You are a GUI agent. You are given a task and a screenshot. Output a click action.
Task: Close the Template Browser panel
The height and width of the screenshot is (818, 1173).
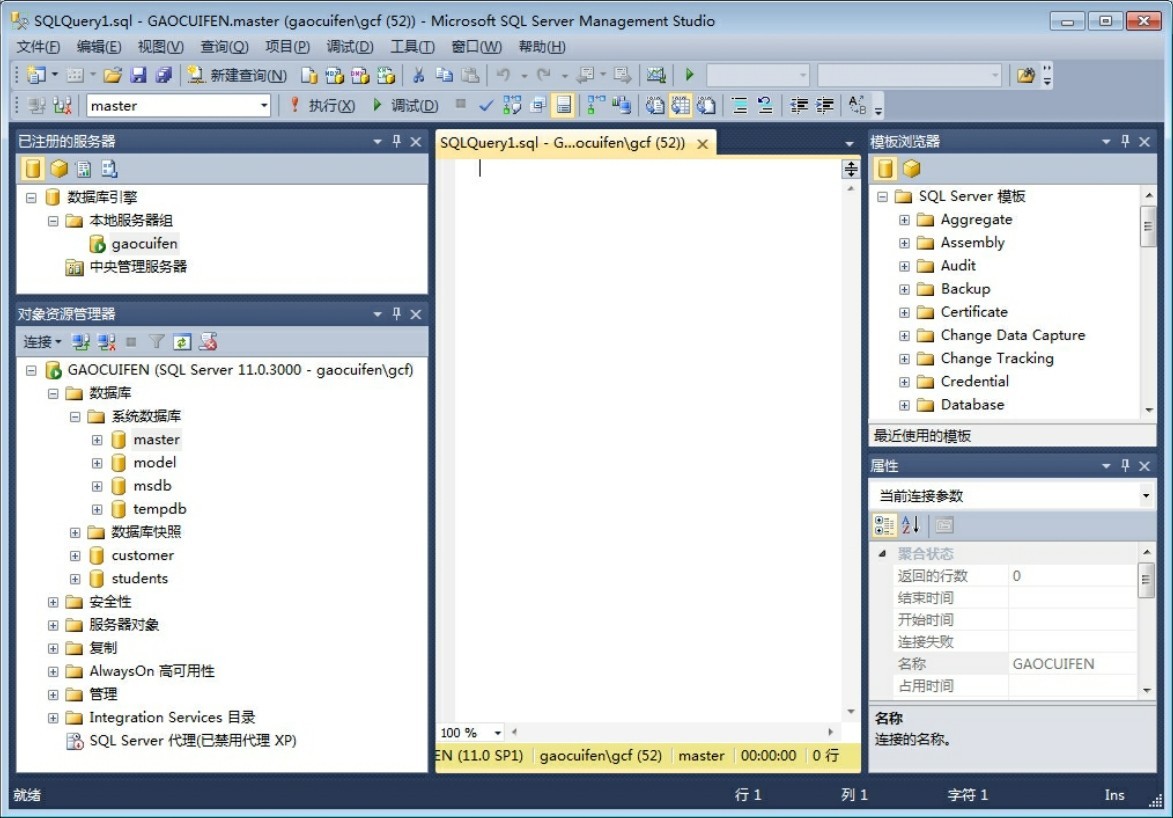[x=1145, y=141]
